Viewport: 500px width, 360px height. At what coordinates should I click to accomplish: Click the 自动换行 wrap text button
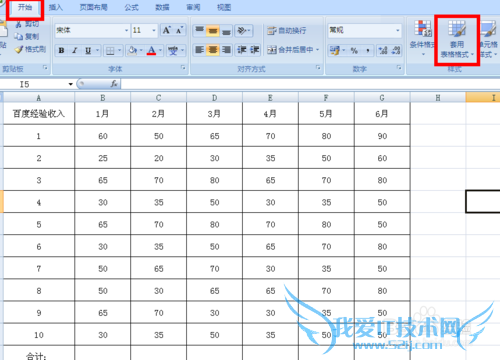[x=287, y=31]
